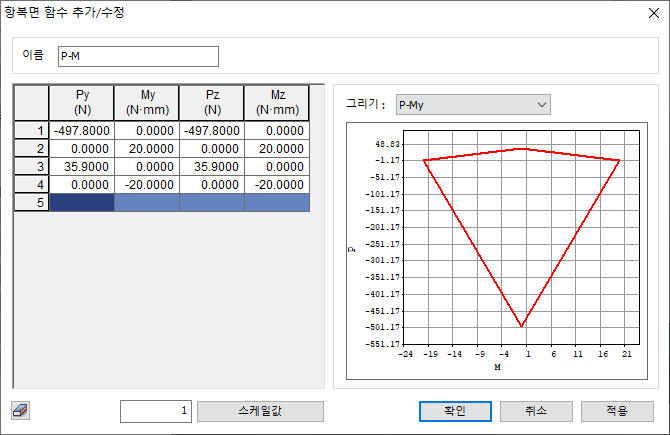The height and width of the screenshot is (435, 670).
Task: Select the My column header
Action: click(x=147, y=103)
